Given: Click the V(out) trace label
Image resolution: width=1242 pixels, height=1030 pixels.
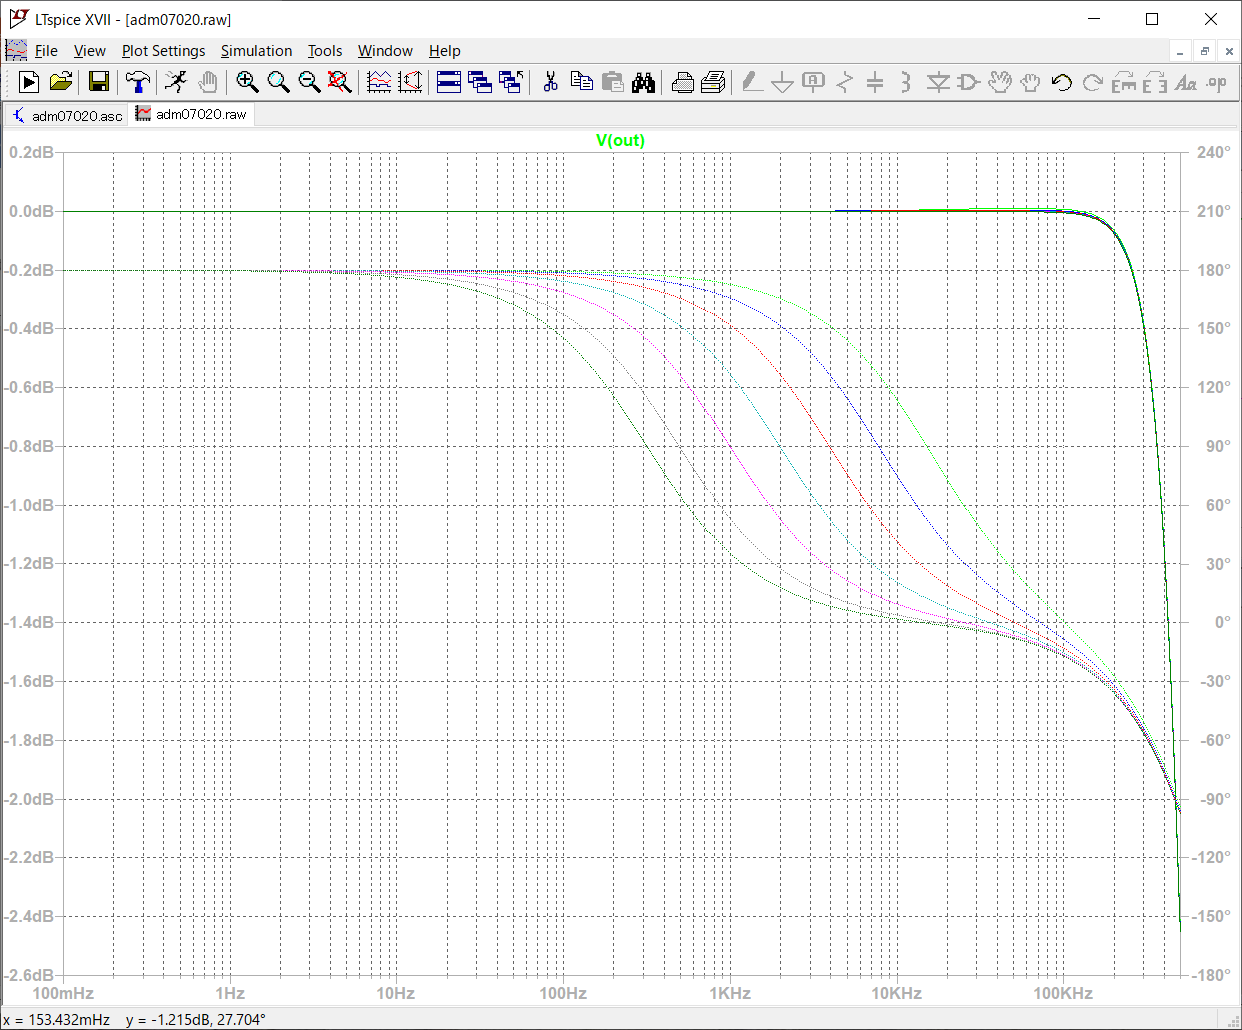Looking at the screenshot, I should point(620,140).
